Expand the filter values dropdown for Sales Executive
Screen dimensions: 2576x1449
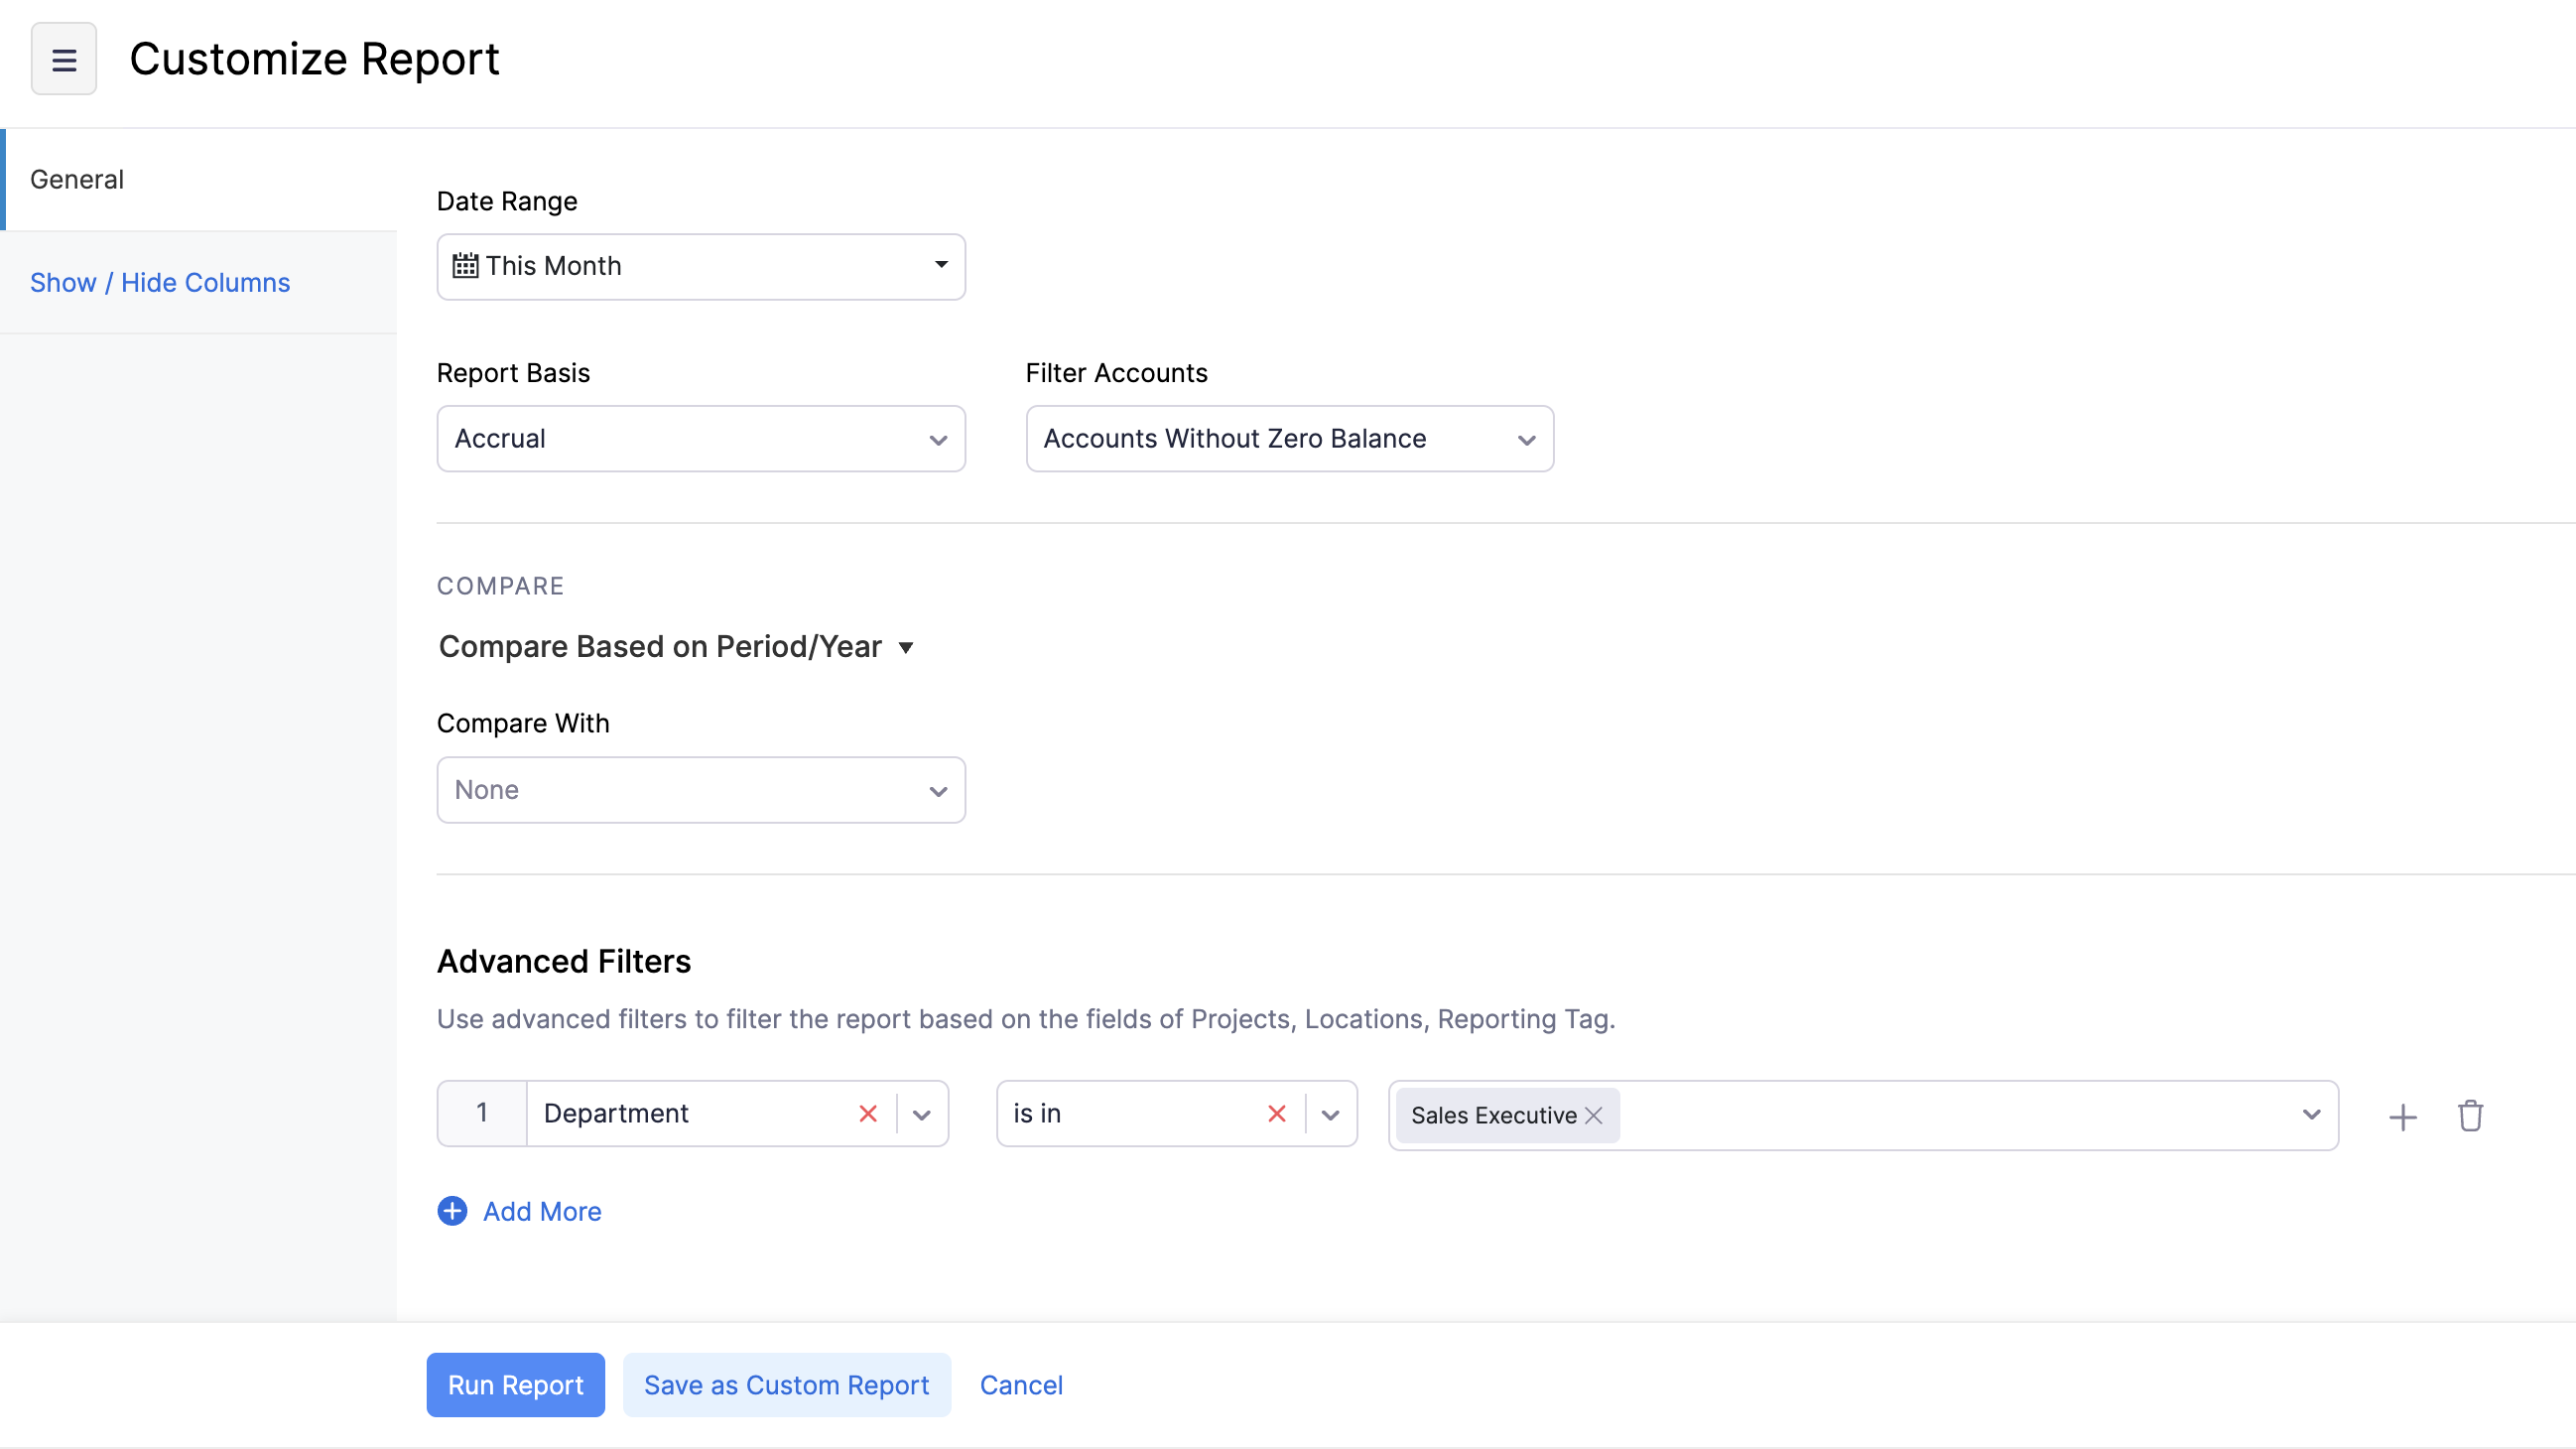(x=2311, y=1114)
